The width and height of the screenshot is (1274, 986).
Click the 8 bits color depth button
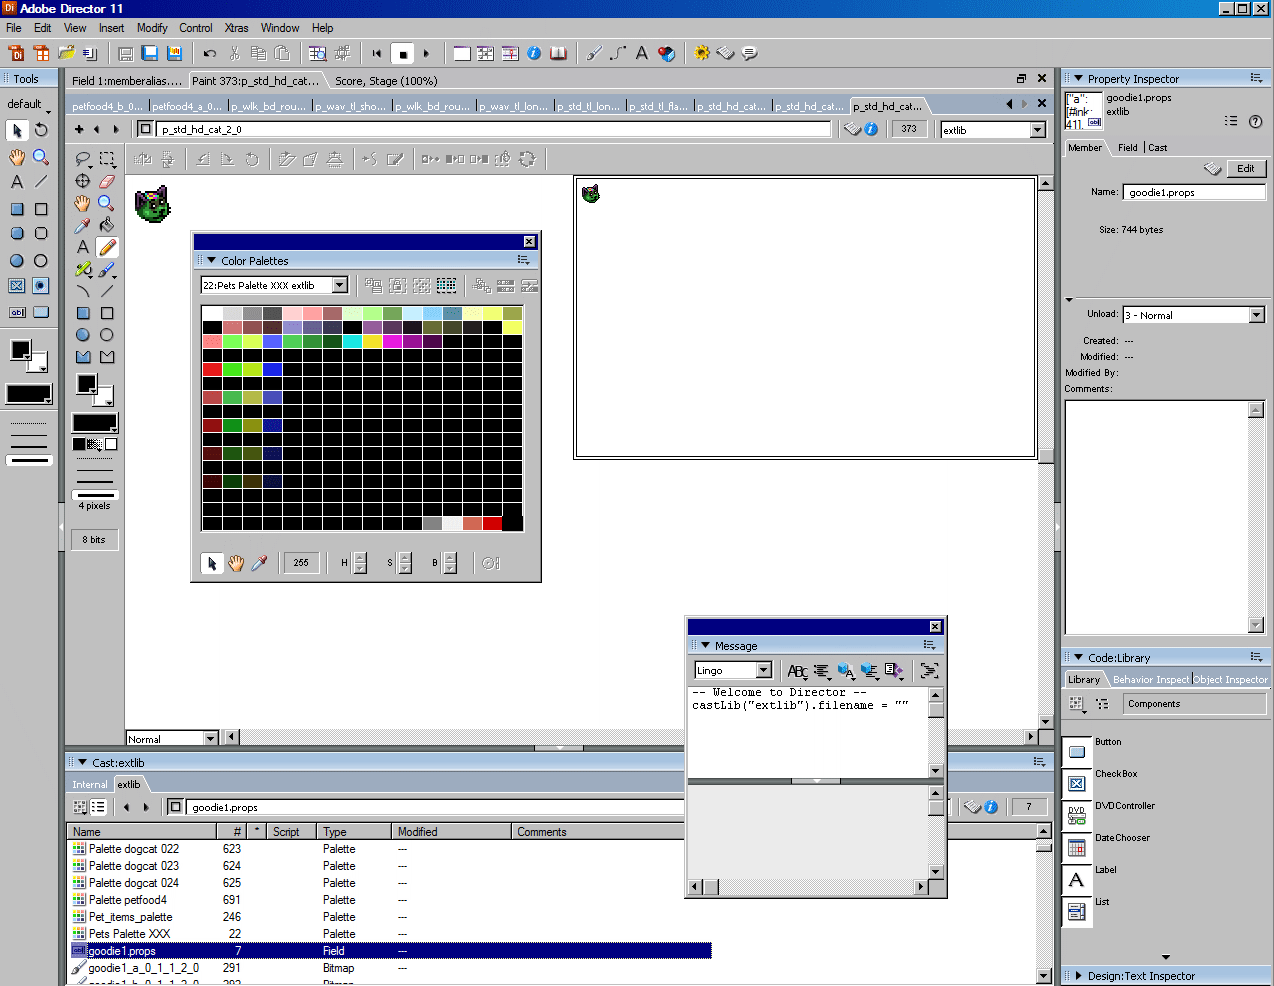(94, 540)
